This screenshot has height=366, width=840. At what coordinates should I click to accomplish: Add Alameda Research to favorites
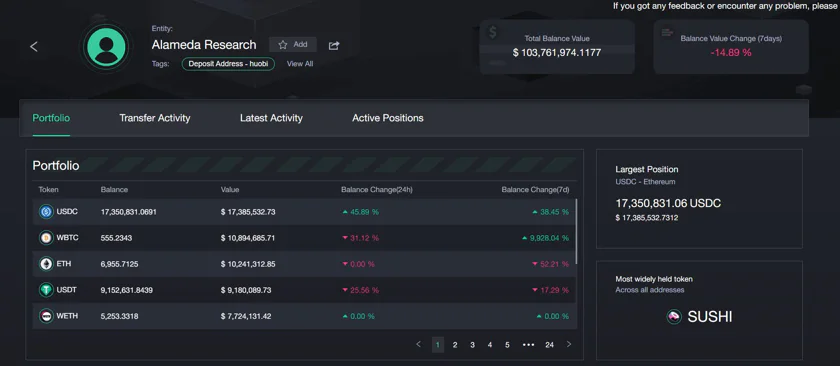pos(292,44)
